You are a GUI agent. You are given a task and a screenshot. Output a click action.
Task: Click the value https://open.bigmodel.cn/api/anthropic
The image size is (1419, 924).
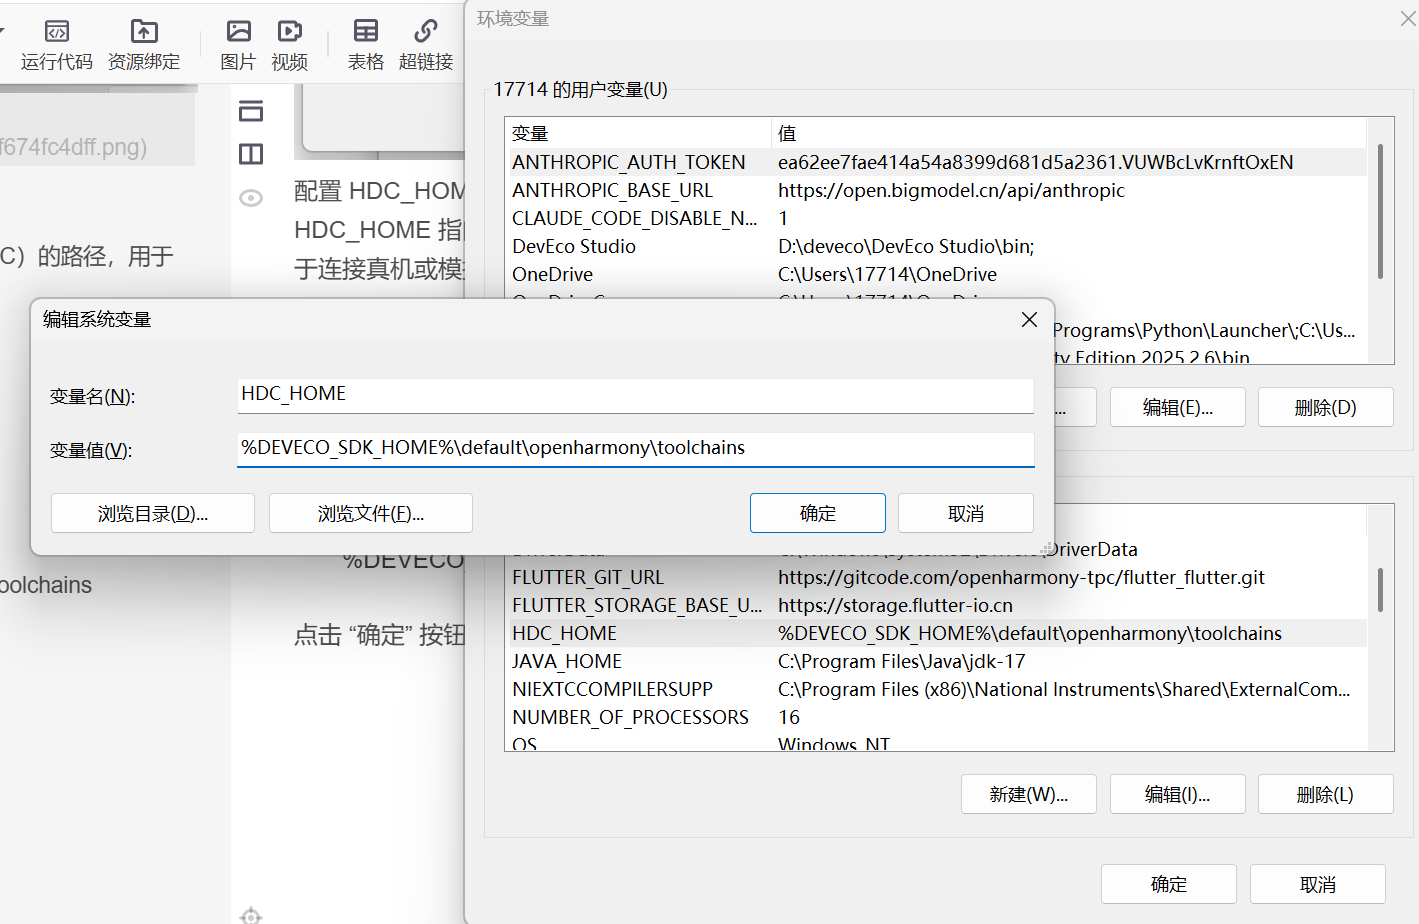pos(951,190)
